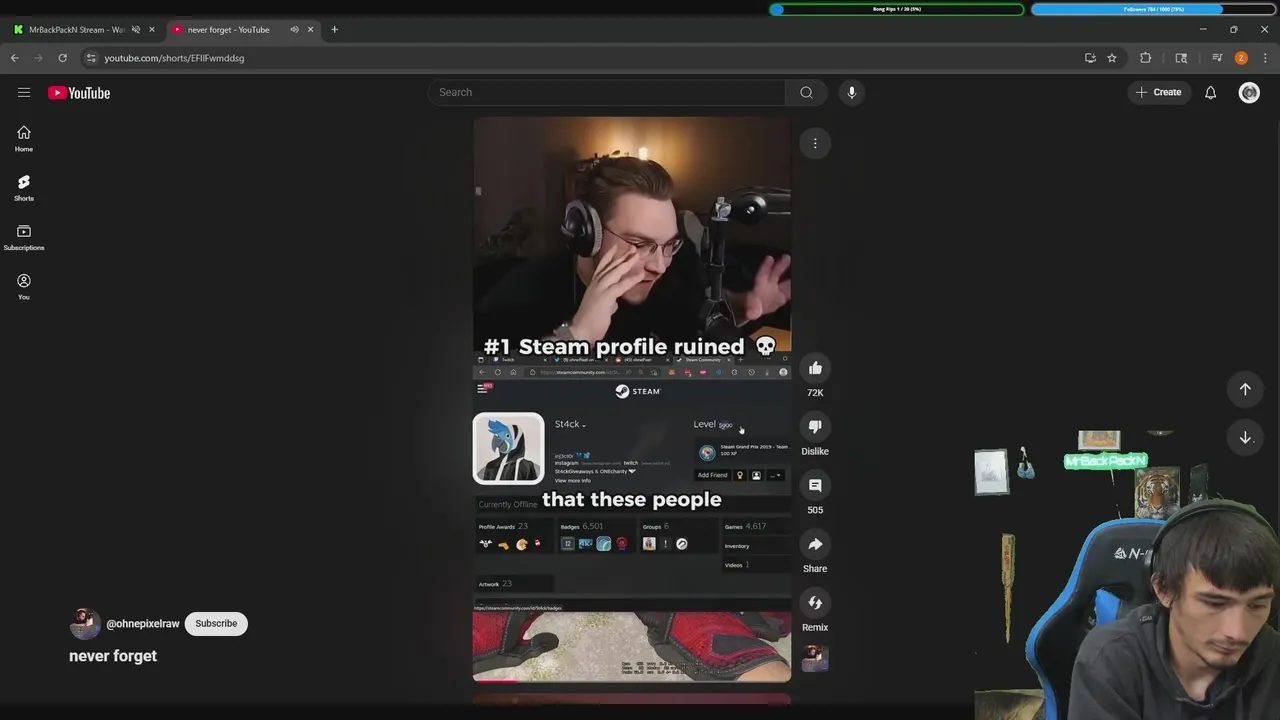Open the notifications bell

pyautogui.click(x=1210, y=92)
